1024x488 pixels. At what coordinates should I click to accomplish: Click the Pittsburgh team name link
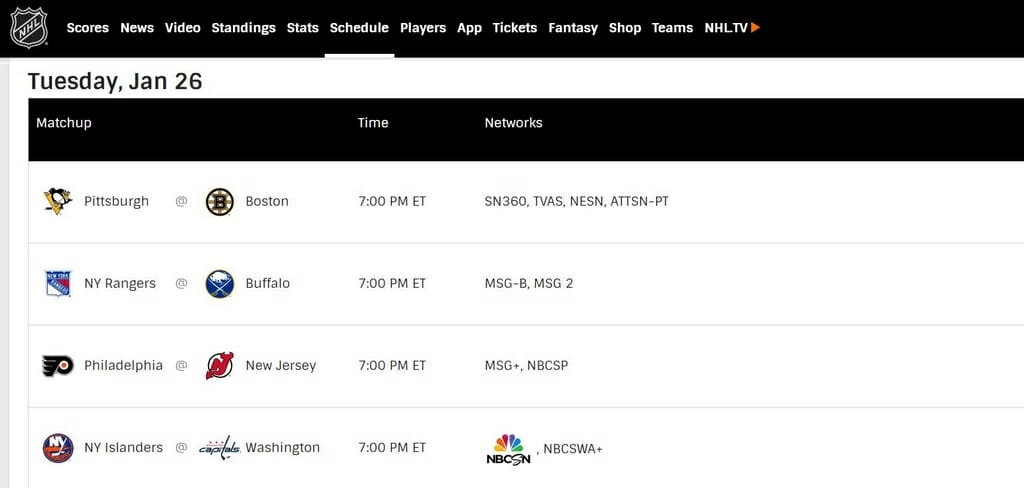pyautogui.click(x=116, y=201)
